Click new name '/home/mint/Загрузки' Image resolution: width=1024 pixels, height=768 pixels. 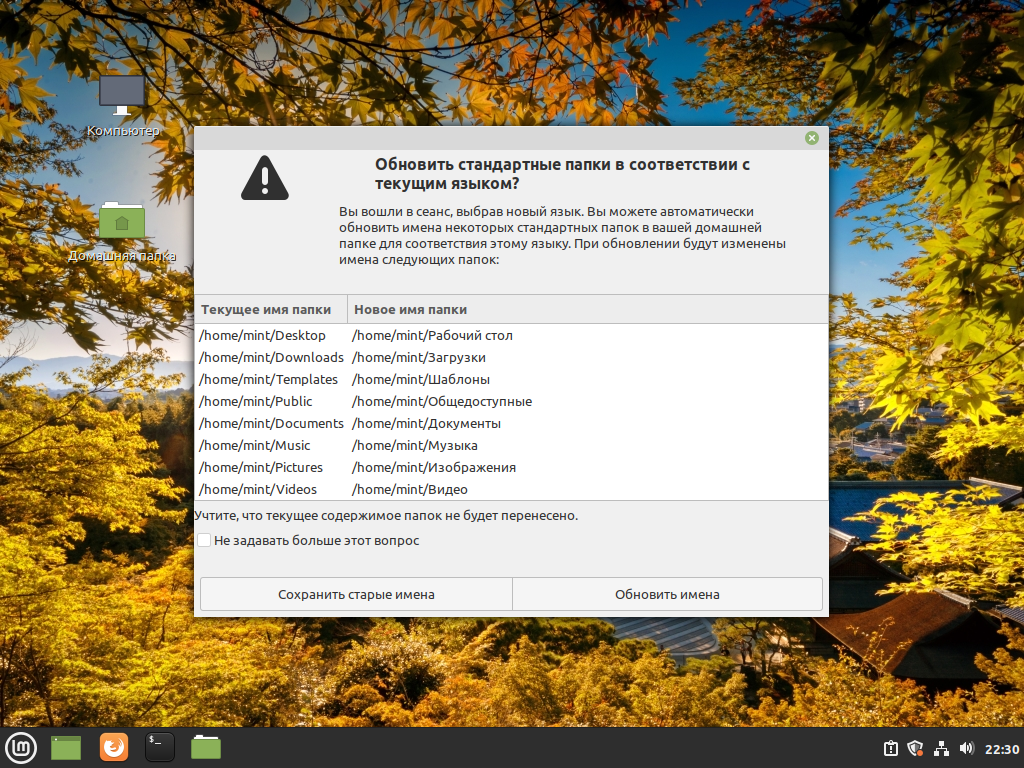(419, 358)
